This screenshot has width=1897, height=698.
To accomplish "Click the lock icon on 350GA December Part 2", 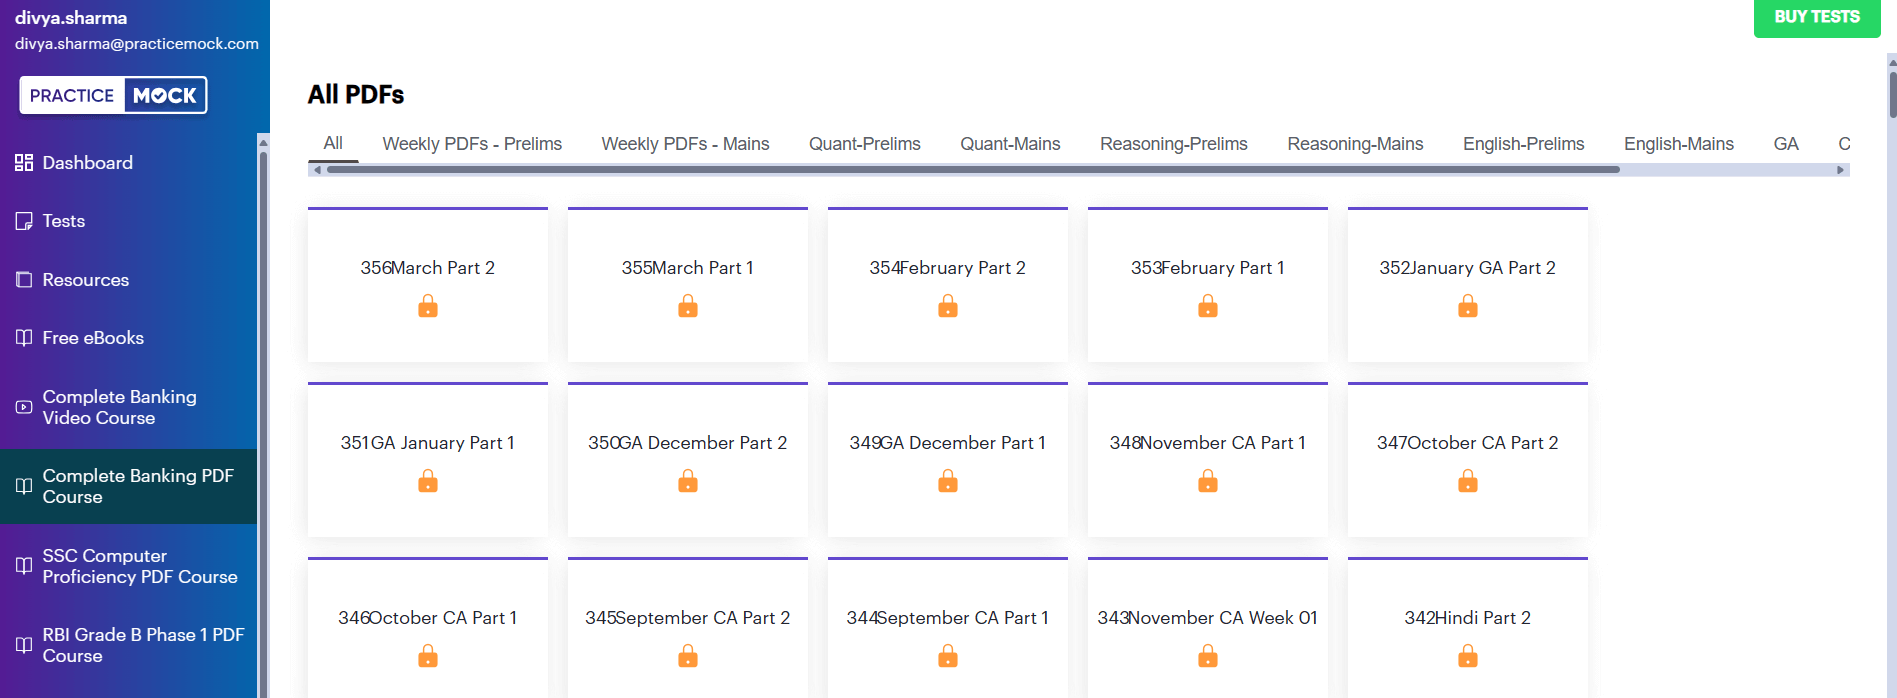I will [x=688, y=482].
